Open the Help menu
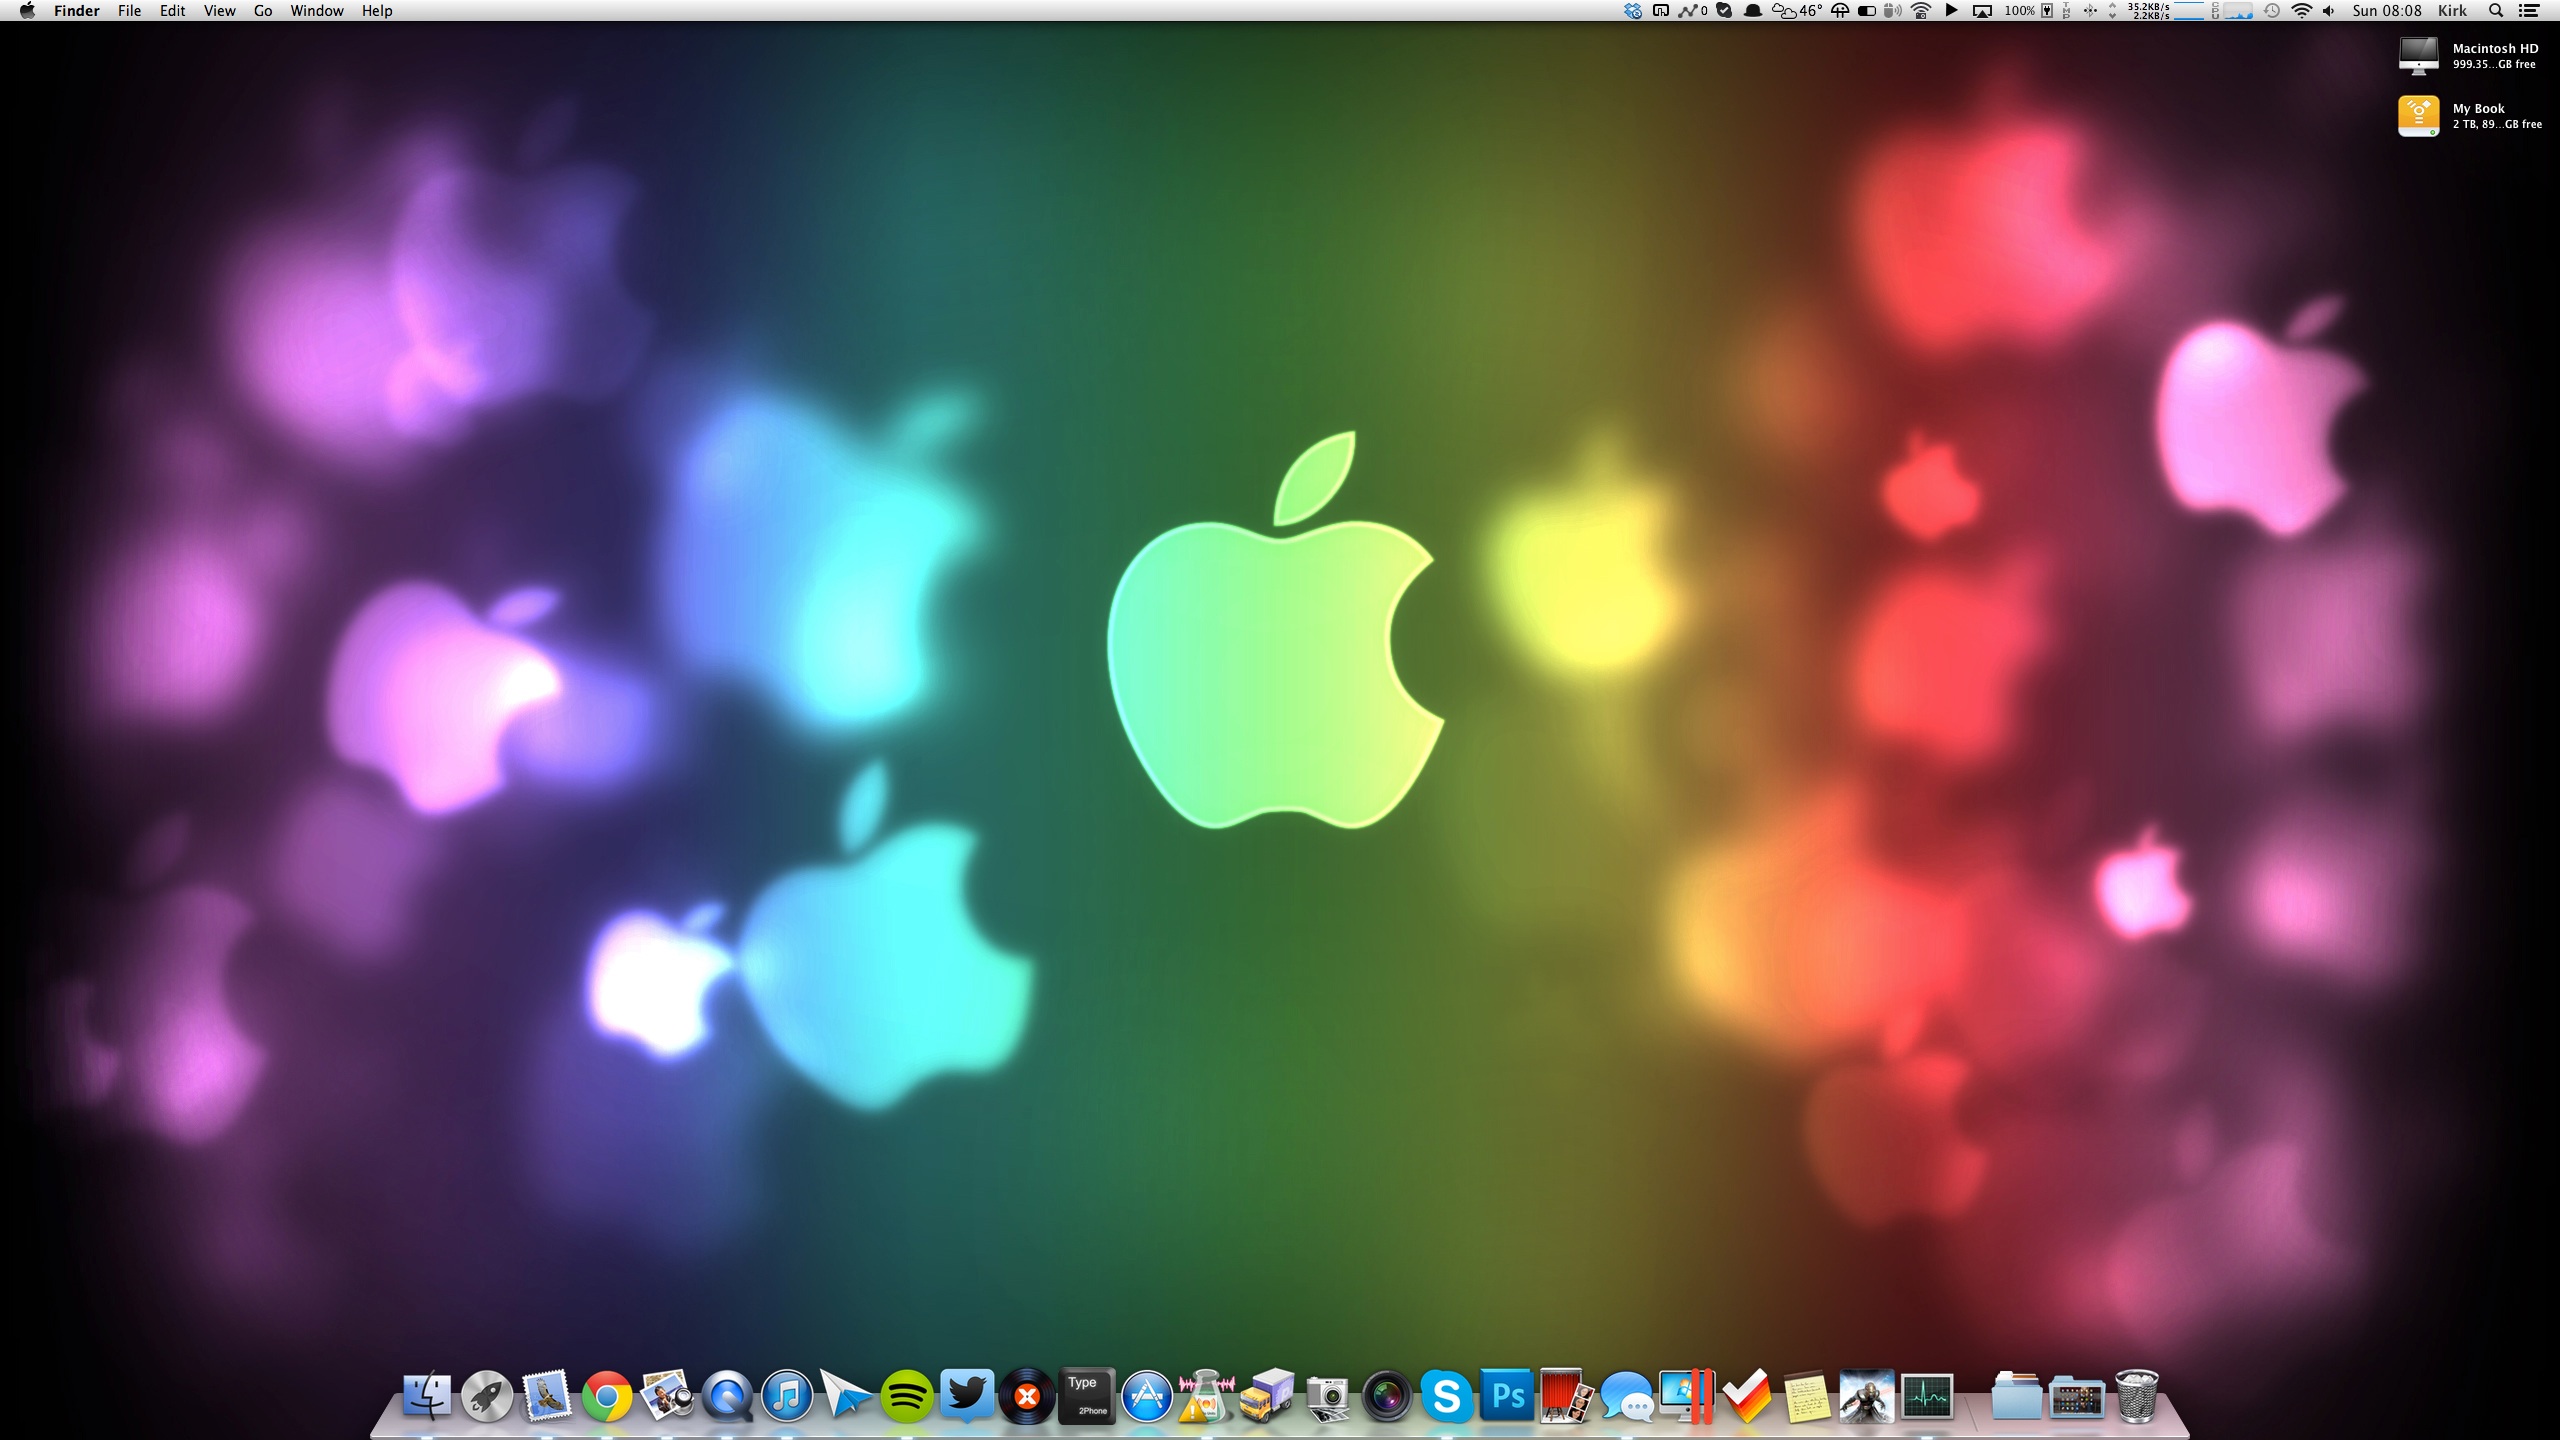 377,11
